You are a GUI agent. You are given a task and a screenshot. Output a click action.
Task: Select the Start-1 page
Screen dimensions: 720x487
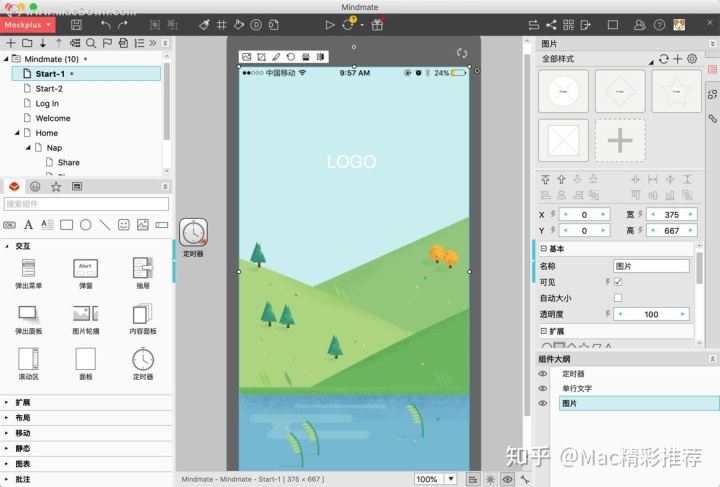point(86,73)
